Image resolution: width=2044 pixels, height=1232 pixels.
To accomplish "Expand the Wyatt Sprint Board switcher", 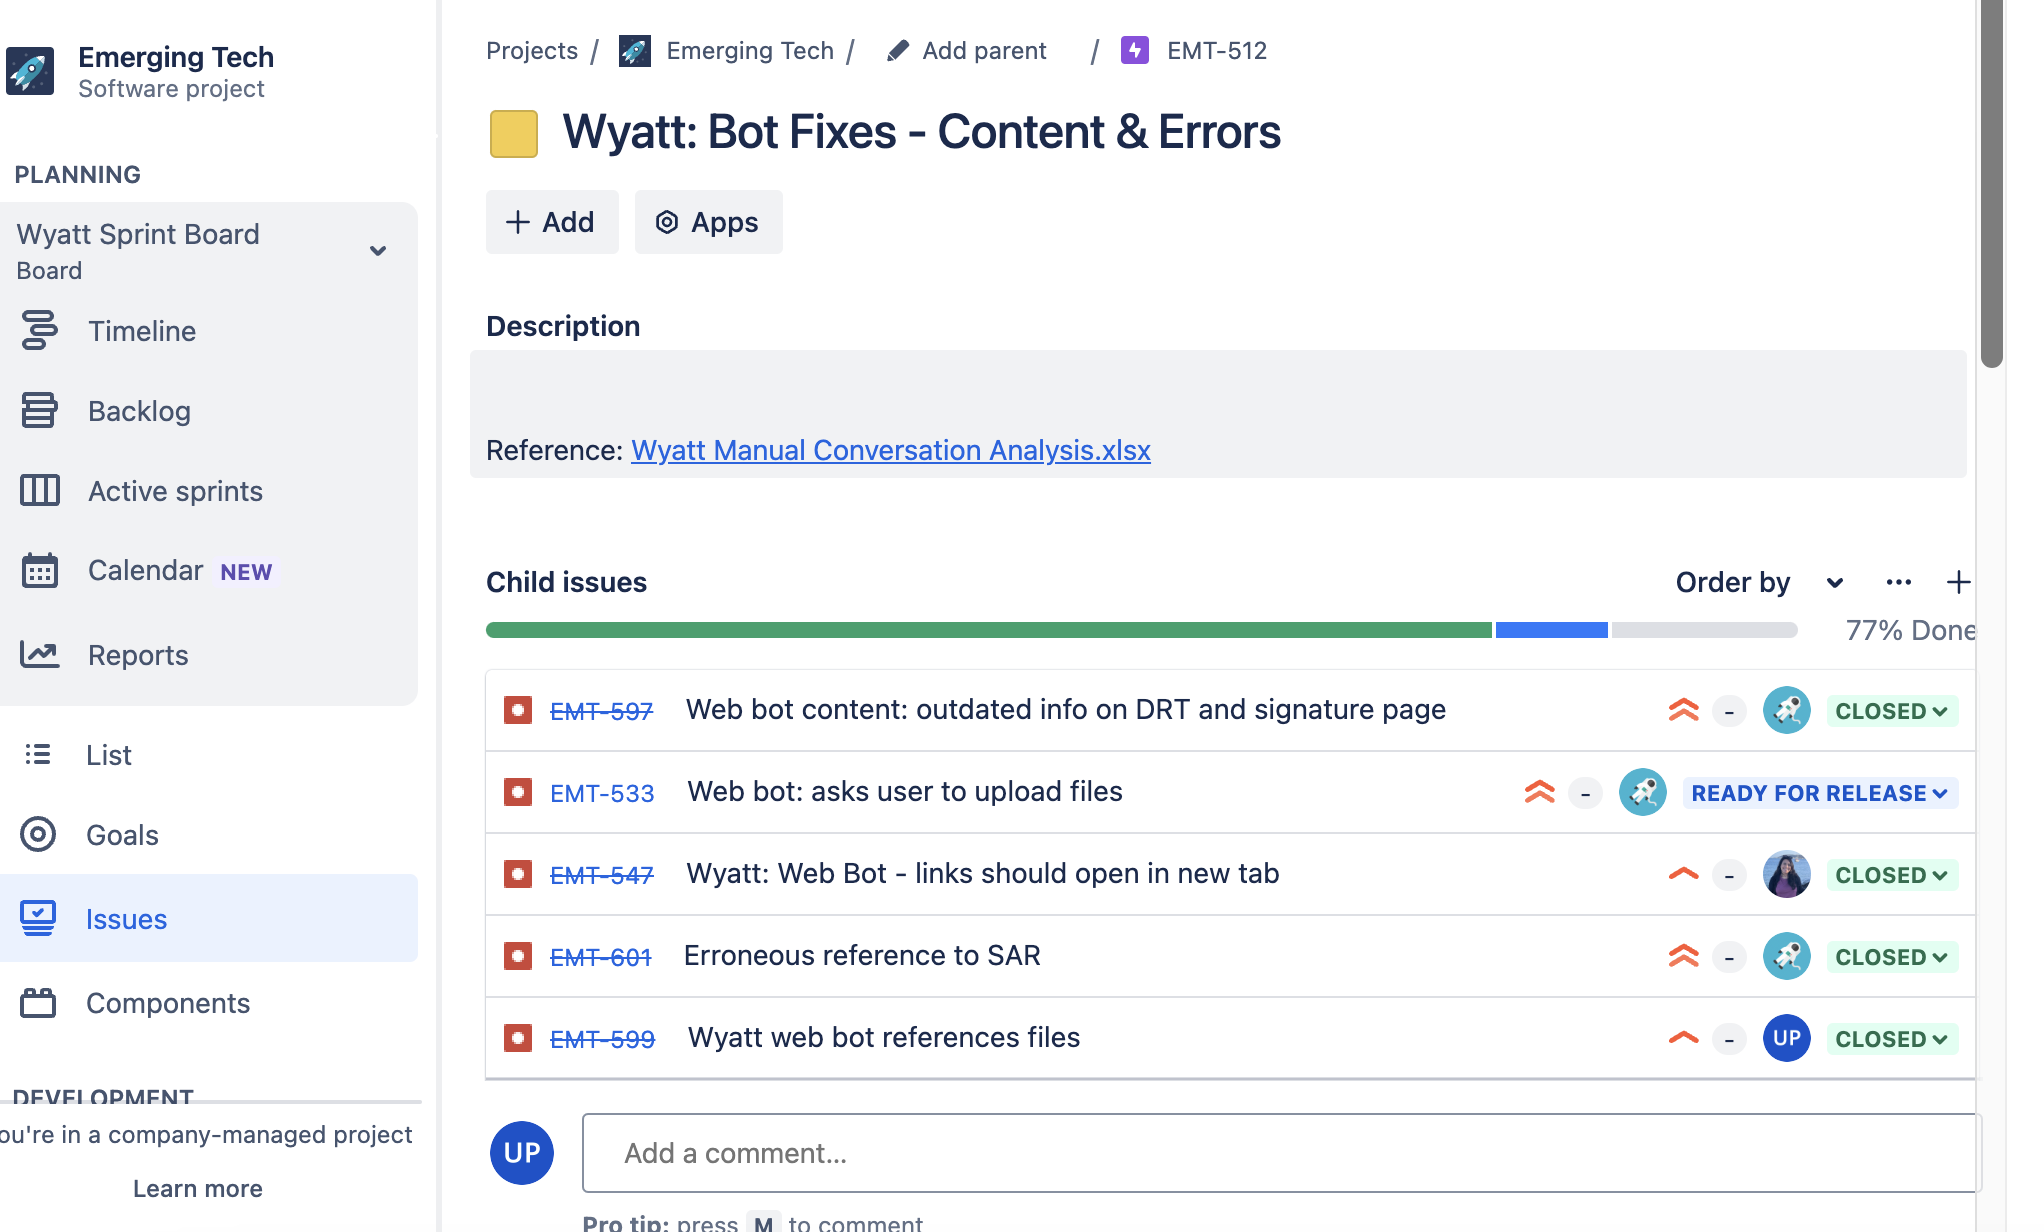I will point(378,251).
